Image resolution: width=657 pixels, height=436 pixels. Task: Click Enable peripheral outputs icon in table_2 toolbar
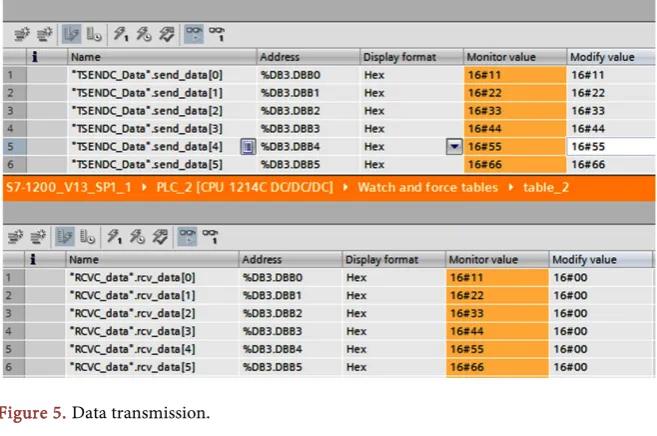160,237
